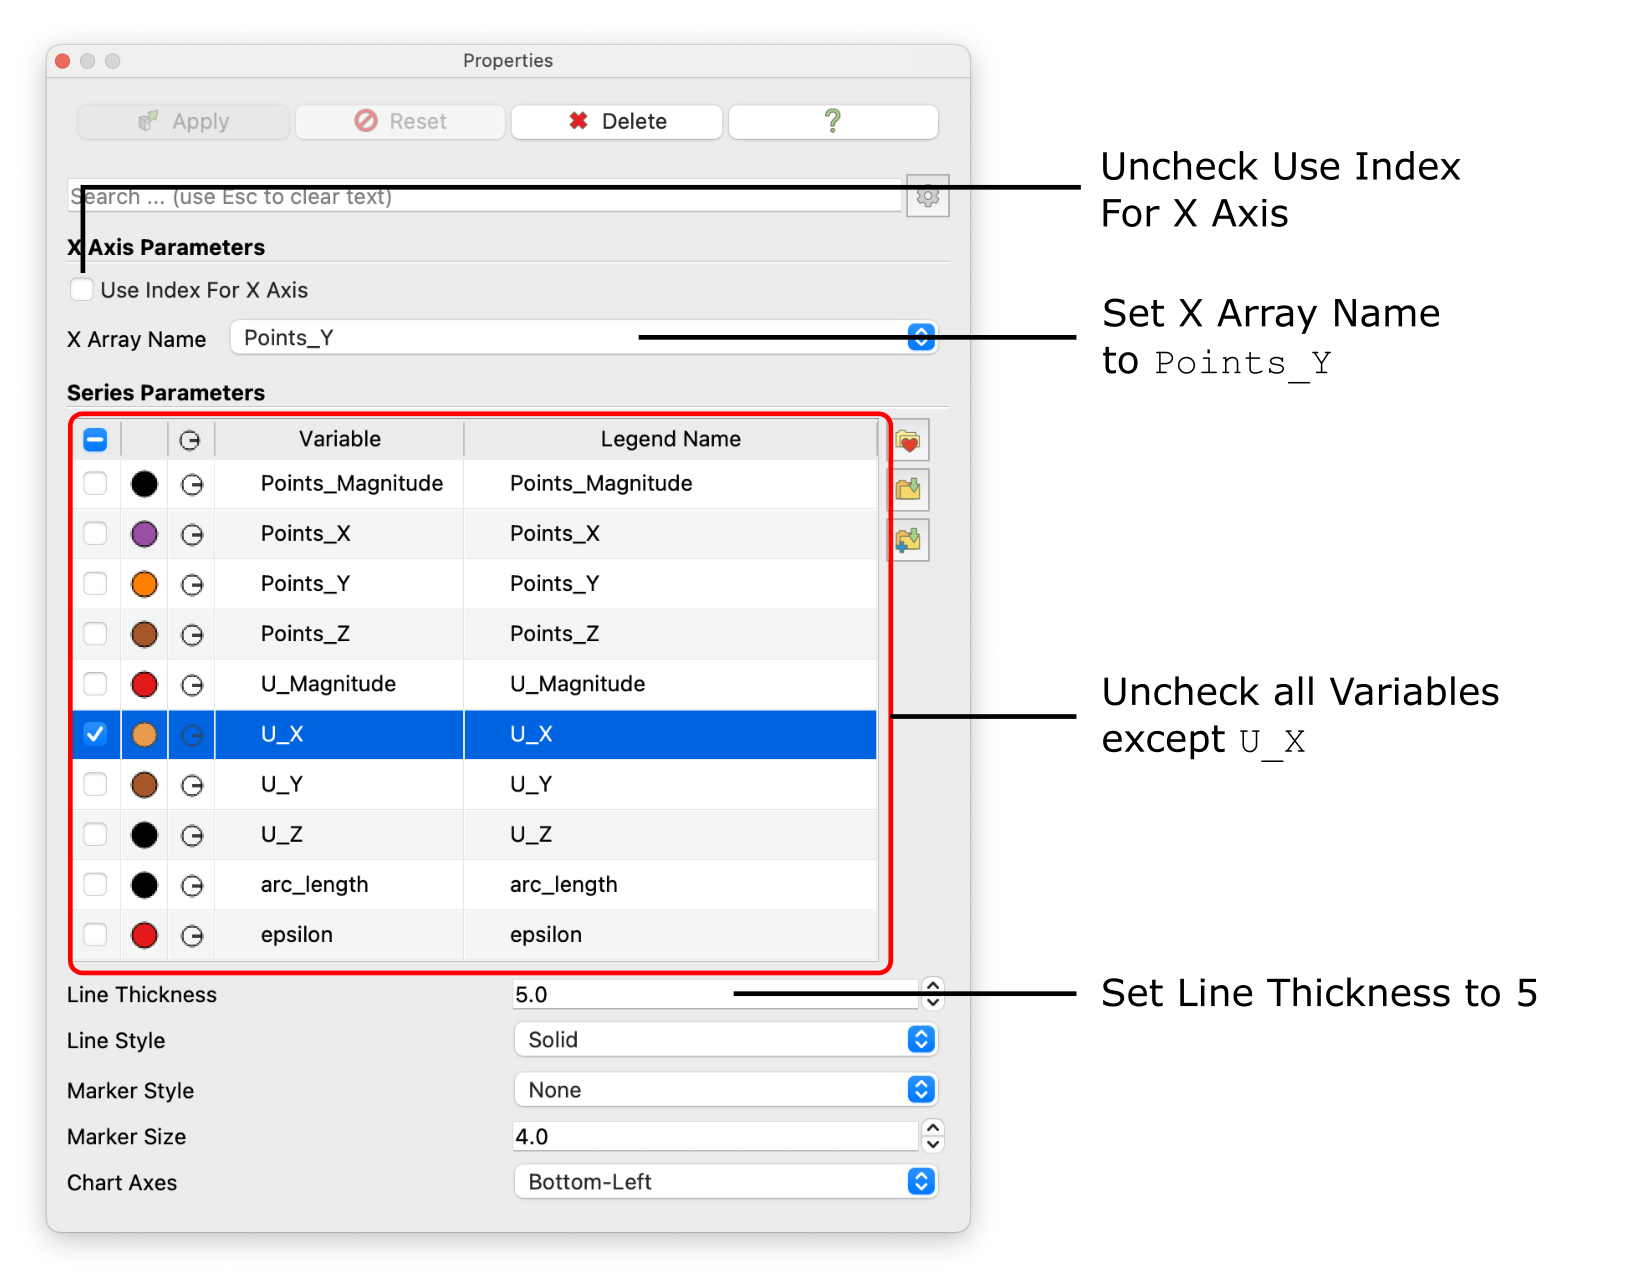Open the orange color swatch for Points_Y
Image resolution: width=1630 pixels, height=1273 pixels.
point(144,584)
